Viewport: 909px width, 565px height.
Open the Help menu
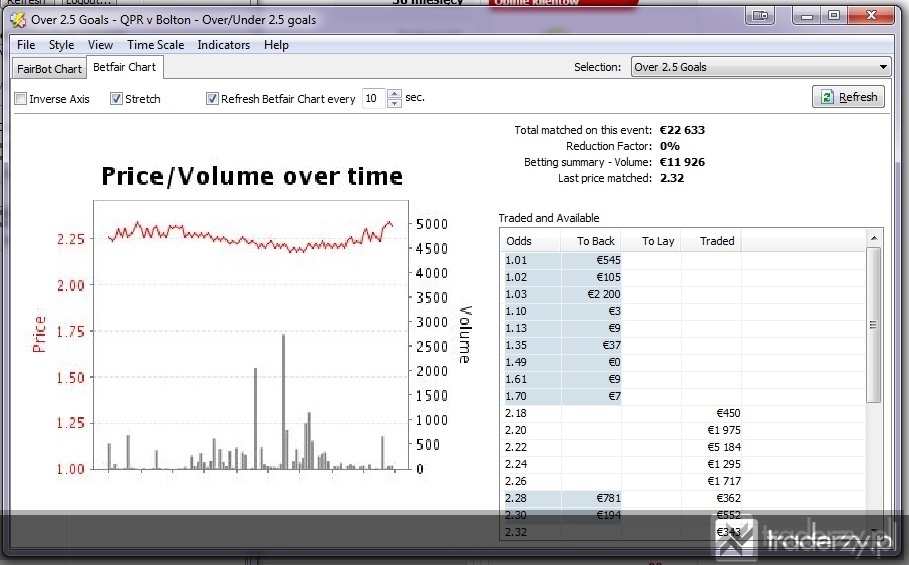click(x=276, y=45)
